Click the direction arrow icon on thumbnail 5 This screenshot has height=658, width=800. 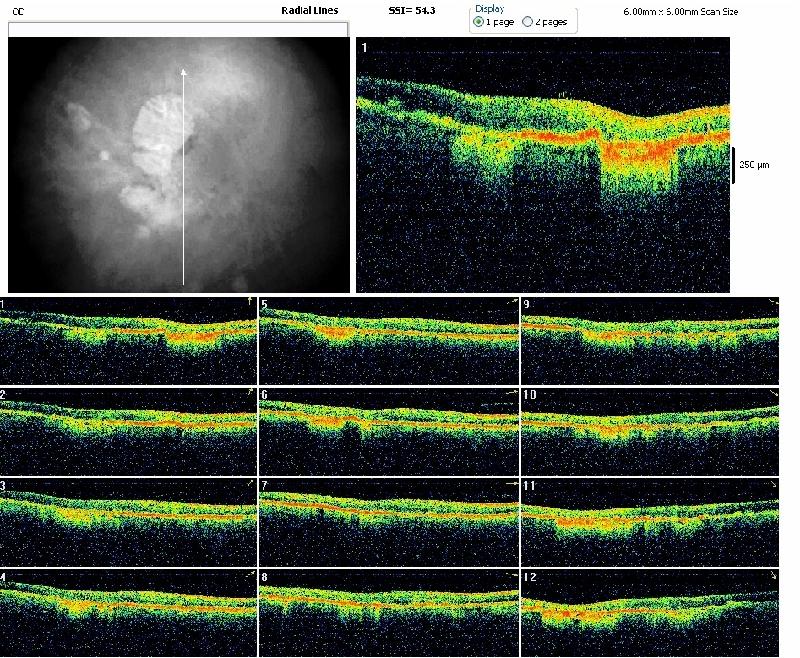coord(511,300)
